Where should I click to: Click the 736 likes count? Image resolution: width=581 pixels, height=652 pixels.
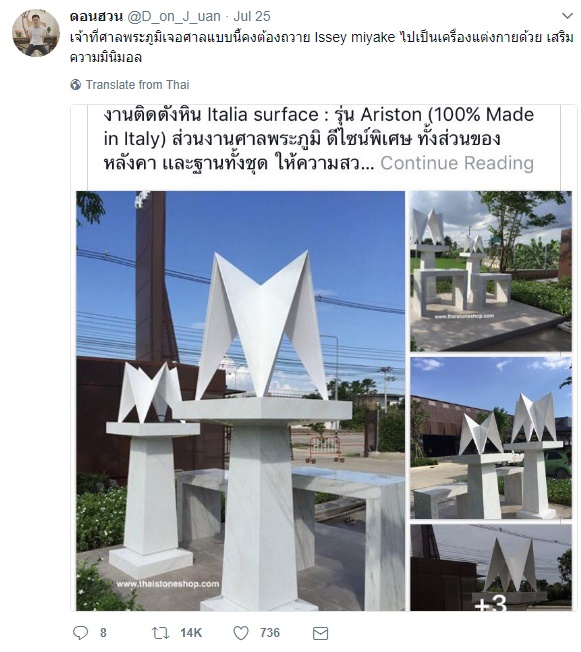click(270, 633)
